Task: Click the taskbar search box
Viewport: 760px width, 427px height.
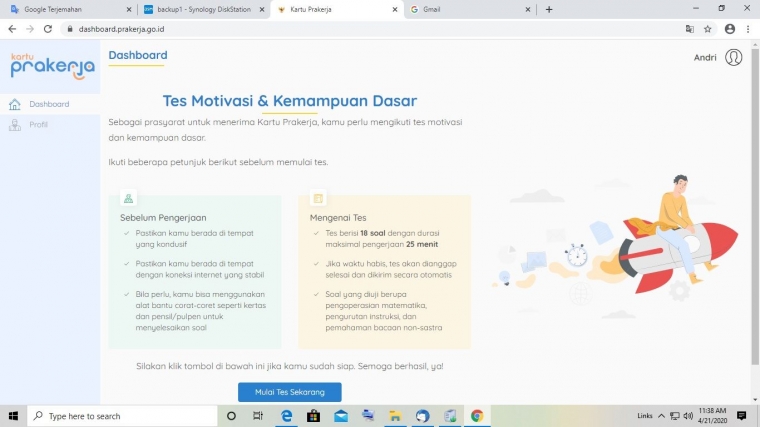Action: 122,416
